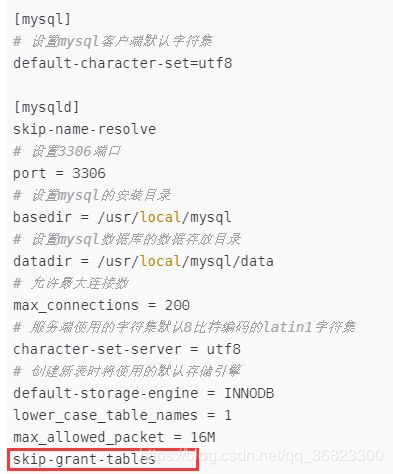
Task: Click the port = 3306 line
Action: click(x=59, y=173)
